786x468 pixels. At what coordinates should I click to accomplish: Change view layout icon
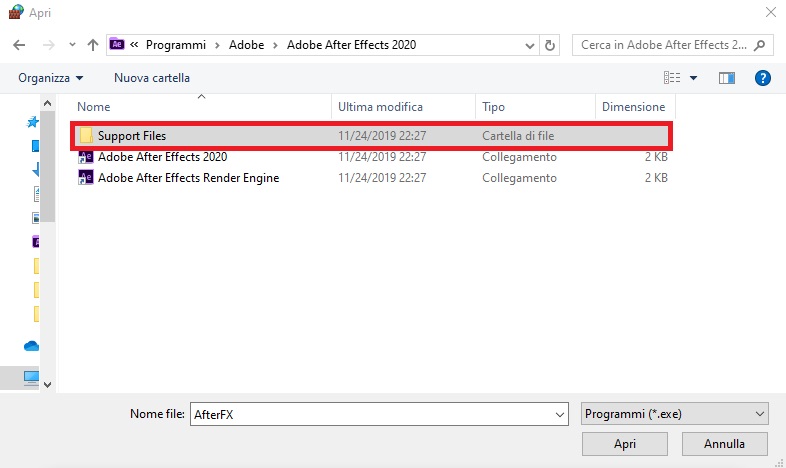click(672, 78)
